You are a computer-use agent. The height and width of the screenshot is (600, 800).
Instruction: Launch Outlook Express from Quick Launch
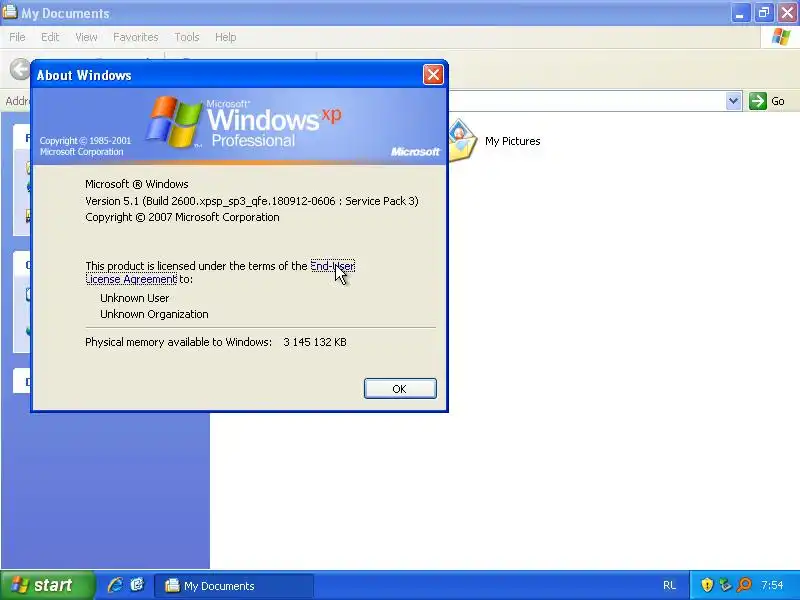point(137,585)
